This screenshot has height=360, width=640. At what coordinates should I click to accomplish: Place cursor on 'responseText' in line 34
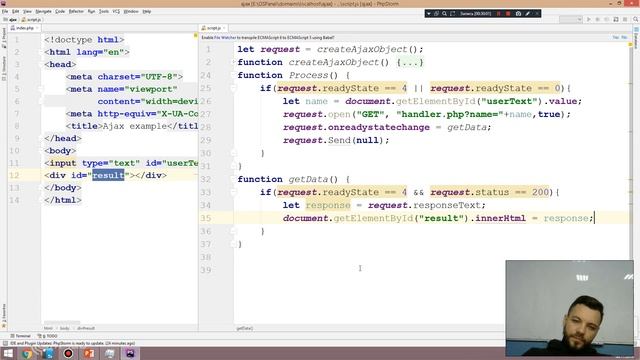[447, 205]
